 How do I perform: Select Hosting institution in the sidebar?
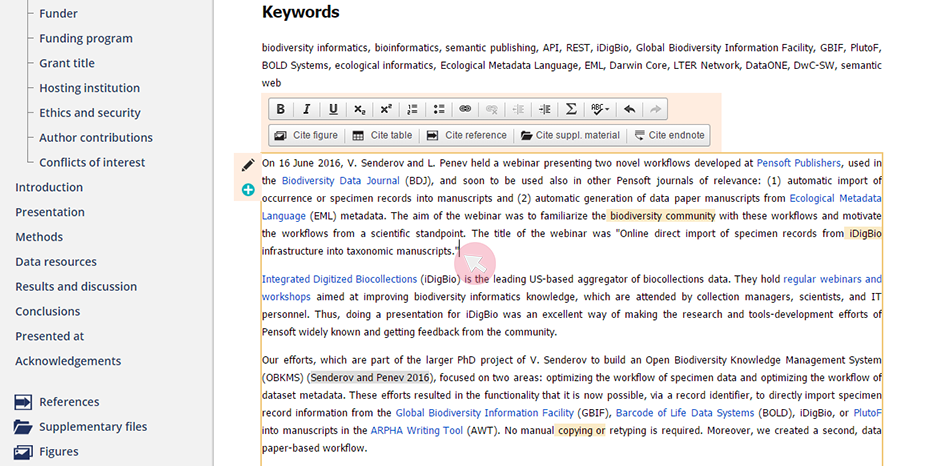(90, 88)
